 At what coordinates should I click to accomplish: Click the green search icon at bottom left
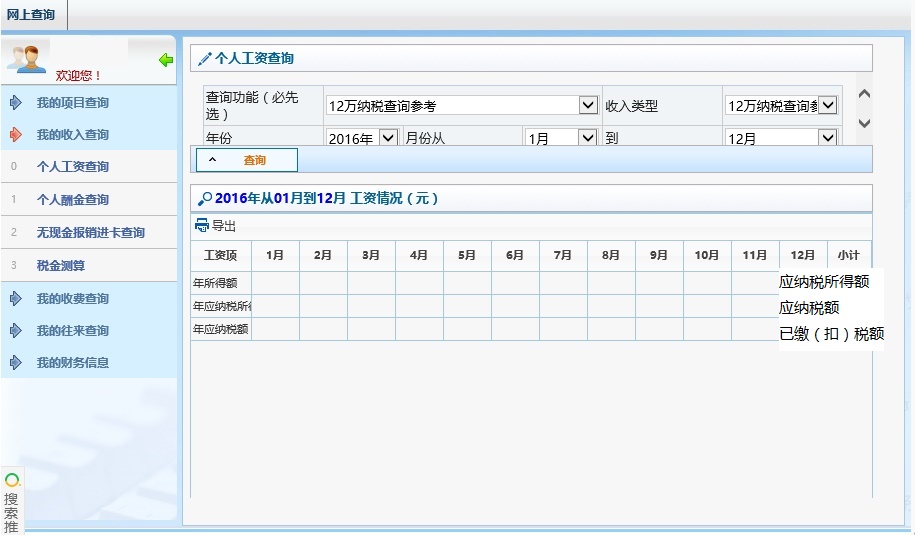12,481
